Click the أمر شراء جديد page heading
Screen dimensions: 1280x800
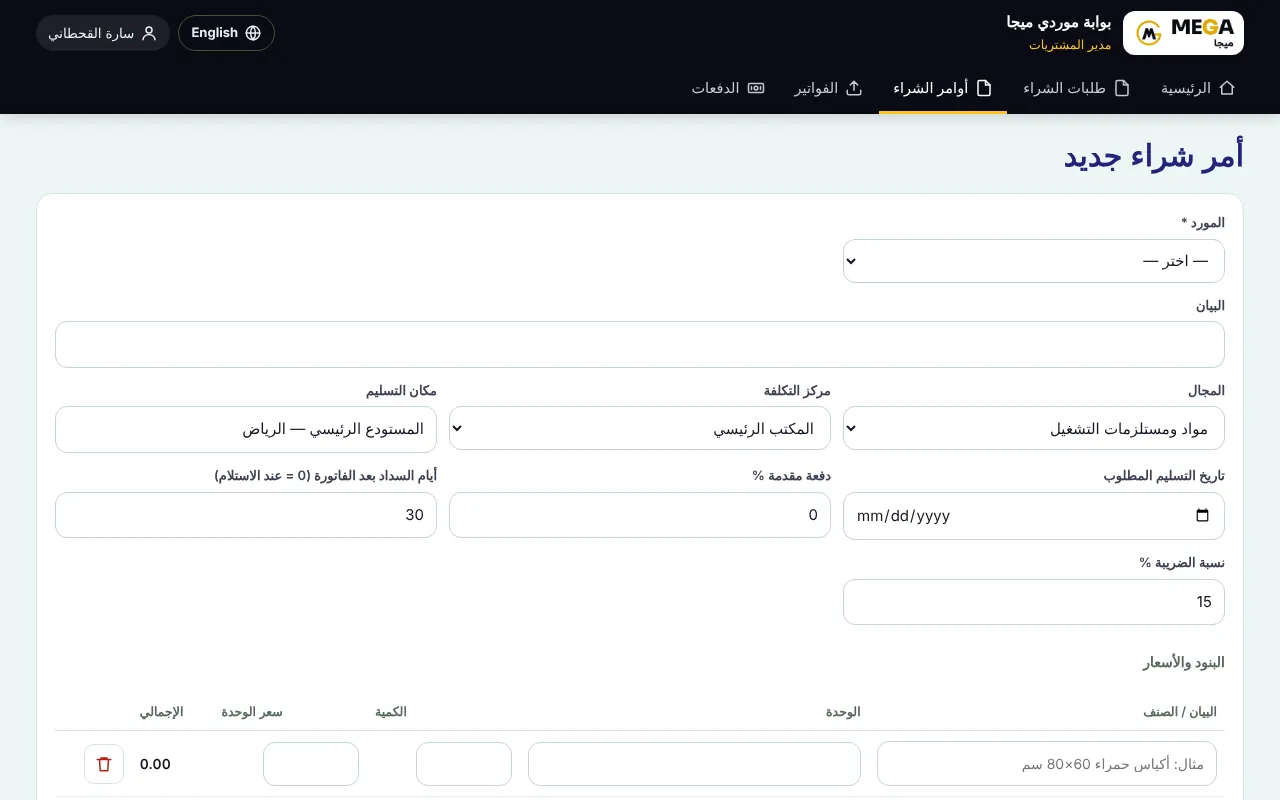(1153, 157)
